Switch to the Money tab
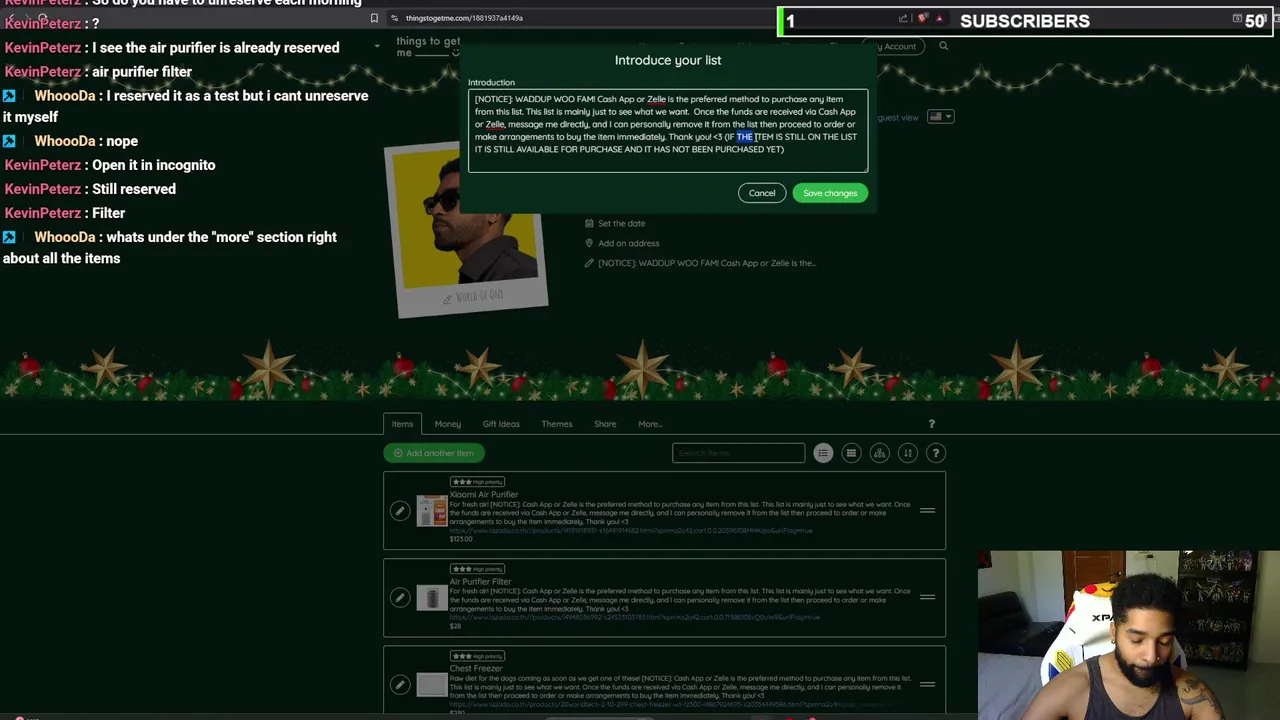Screen dimensions: 1280x720 (447, 424)
